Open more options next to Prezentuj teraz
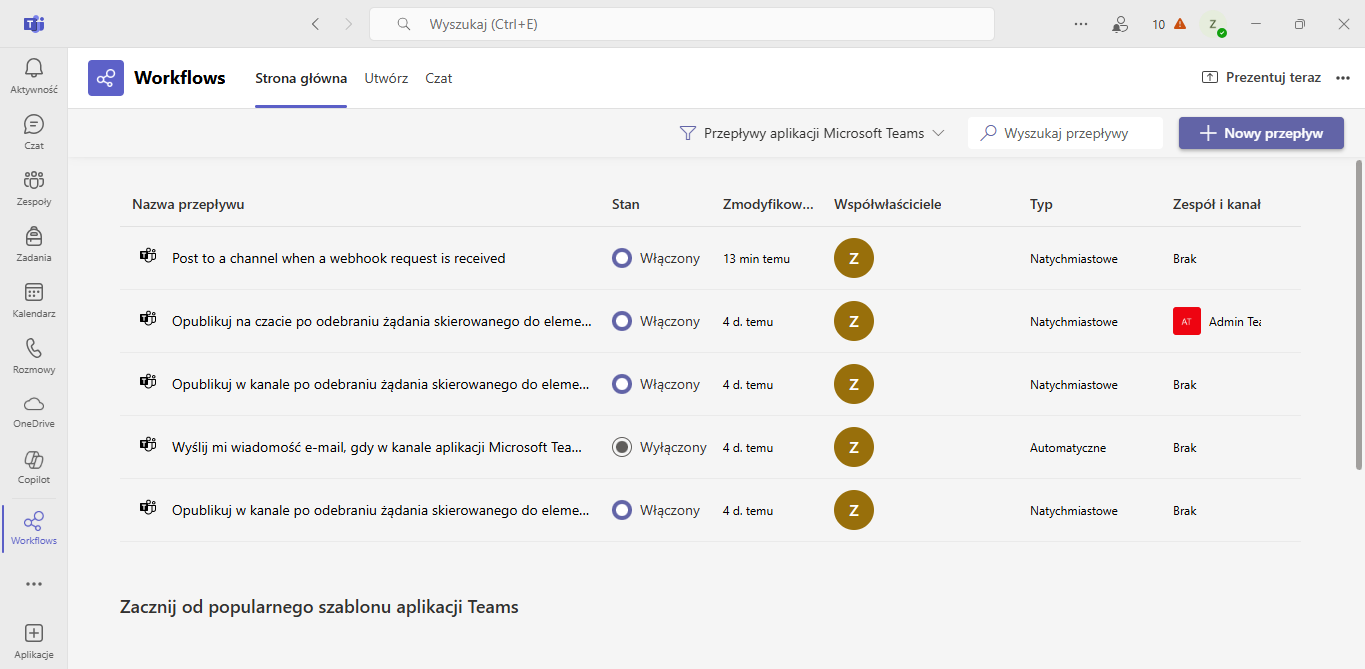The height and width of the screenshot is (669, 1365). 1343,78
